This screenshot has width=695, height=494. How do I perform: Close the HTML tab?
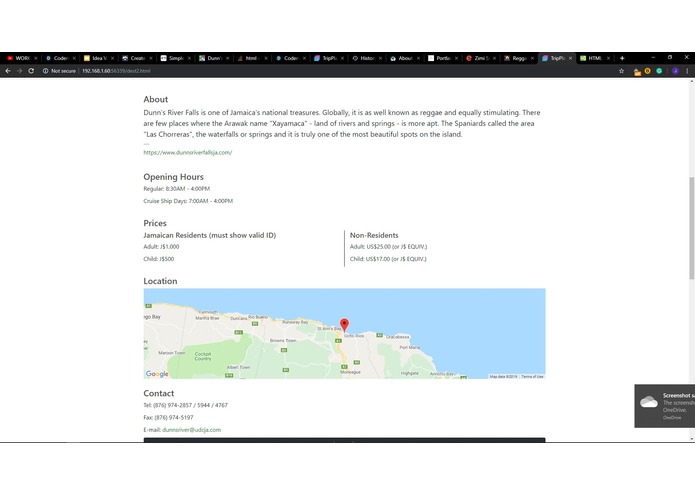[609, 58]
